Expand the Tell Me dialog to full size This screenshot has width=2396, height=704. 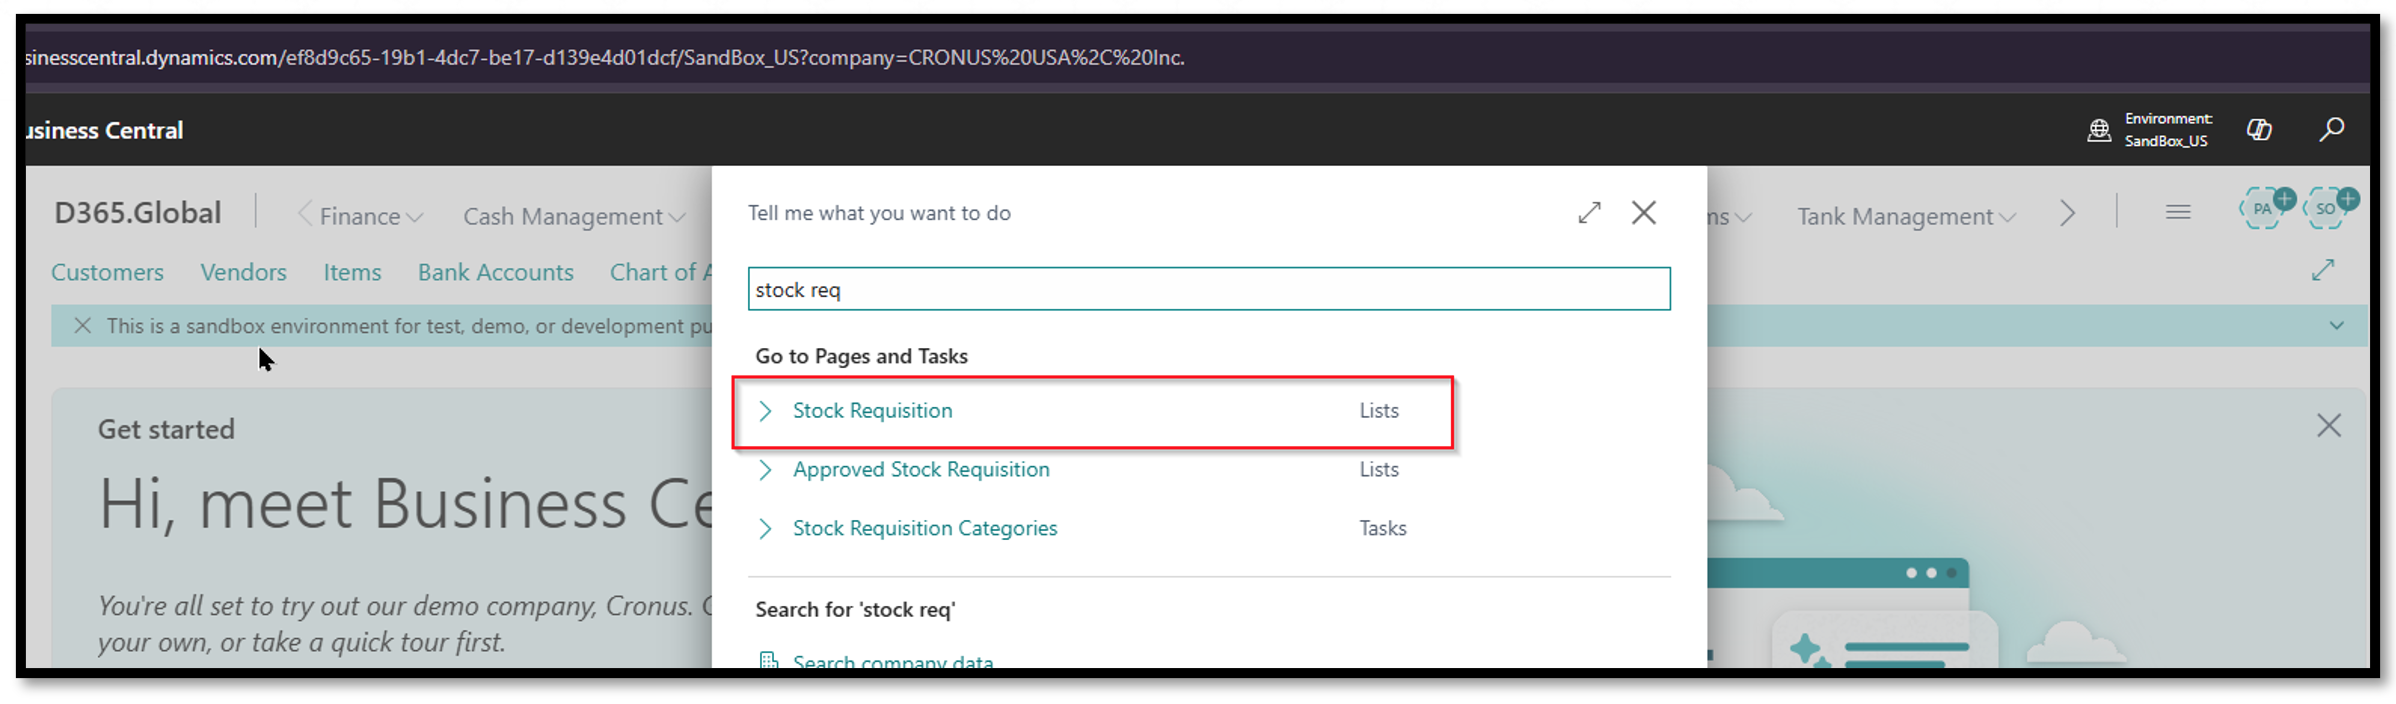coord(1589,213)
